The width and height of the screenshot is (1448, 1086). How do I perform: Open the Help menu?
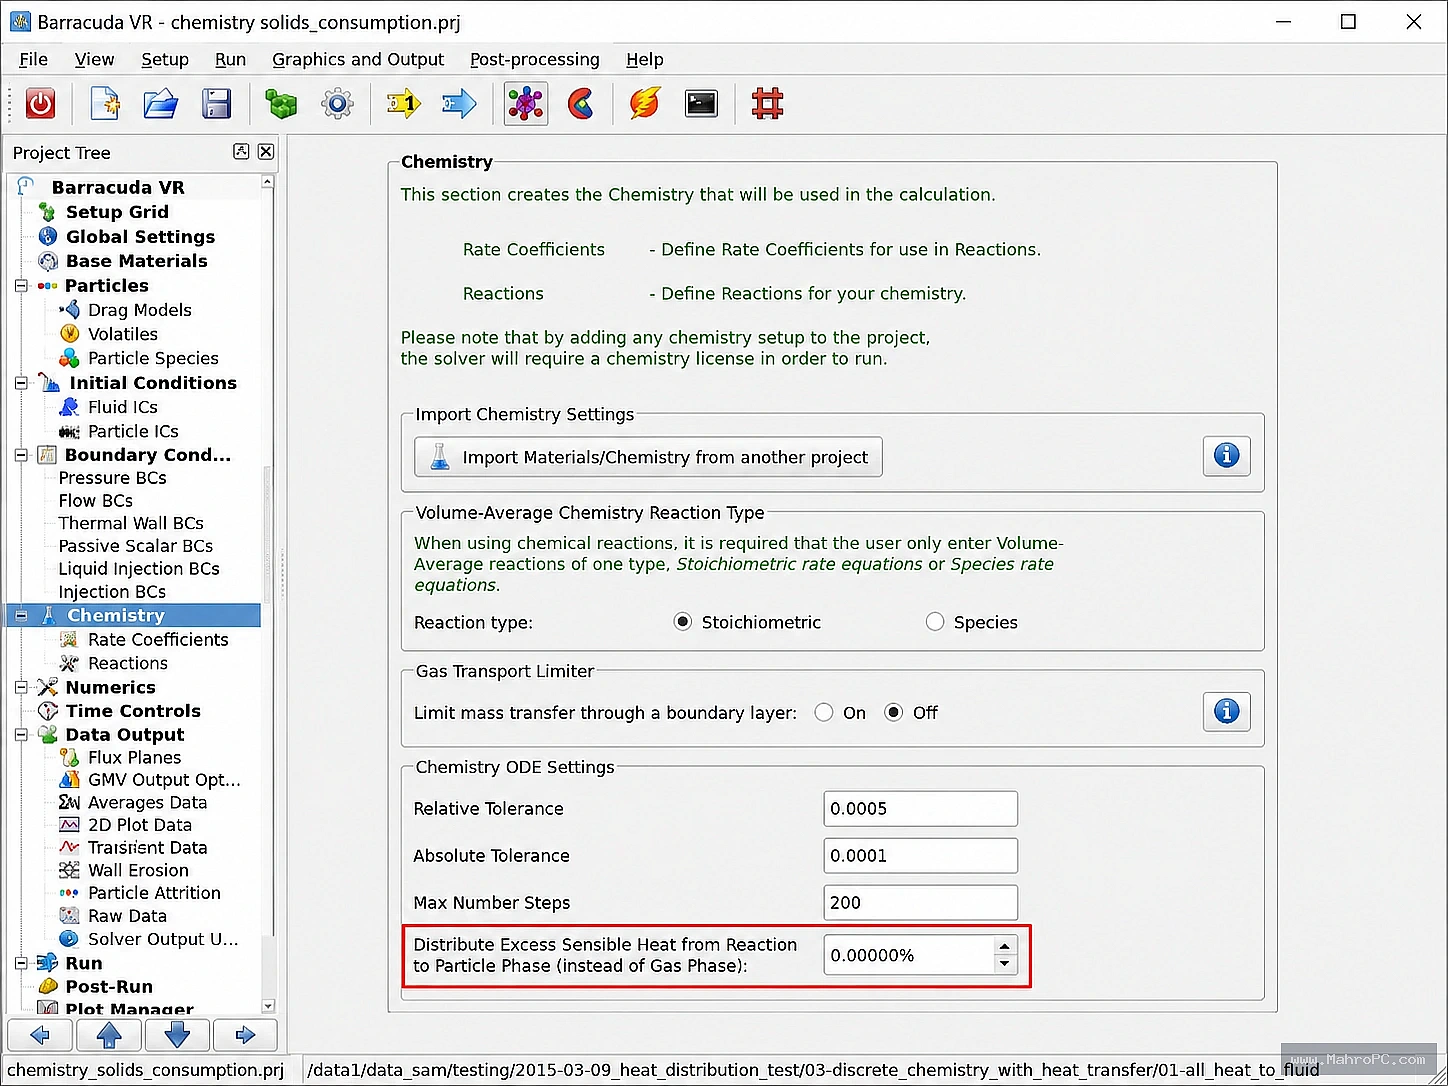(645, 59)
